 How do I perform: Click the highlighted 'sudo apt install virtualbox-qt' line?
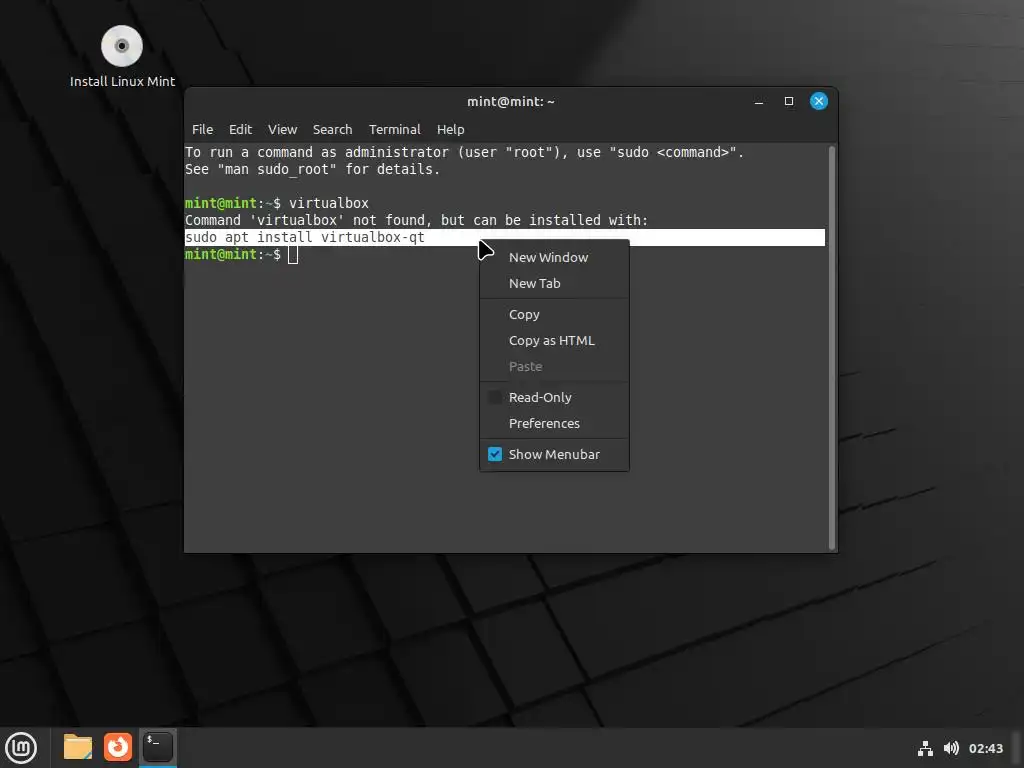pyautogui.click(x=504, y=237)
